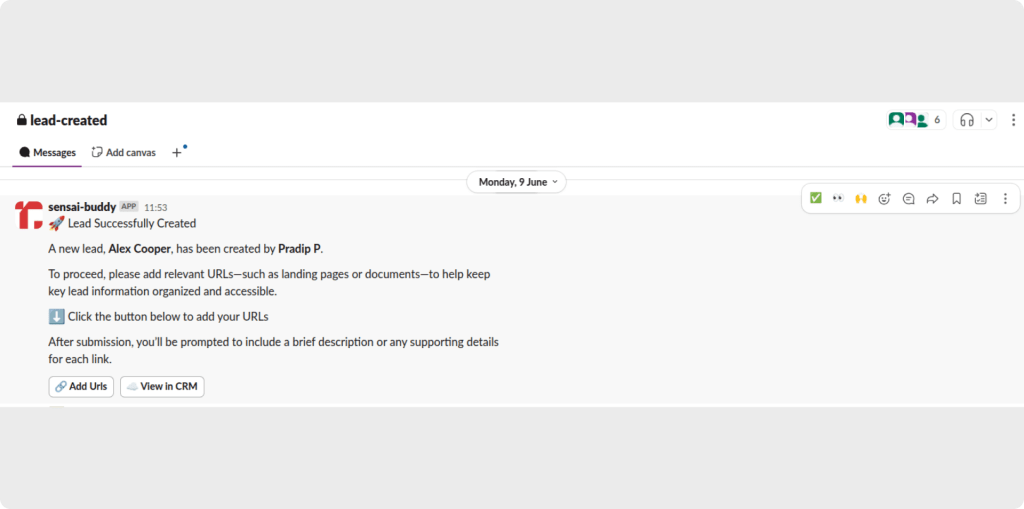React with the raised hands emoji

pyautogui.click(x=861, y=198)
